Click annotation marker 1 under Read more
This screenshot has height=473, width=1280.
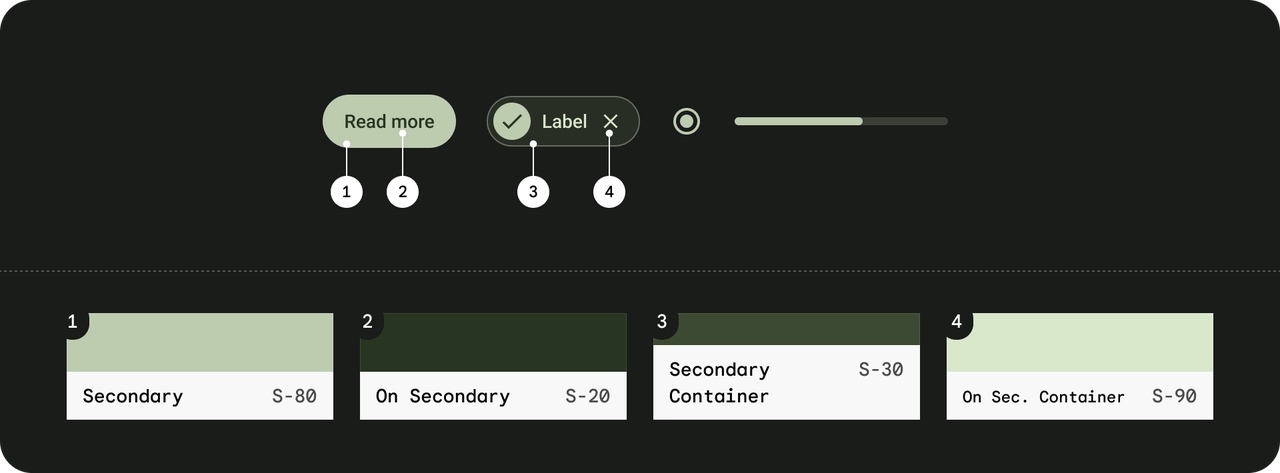coord(347,192)
